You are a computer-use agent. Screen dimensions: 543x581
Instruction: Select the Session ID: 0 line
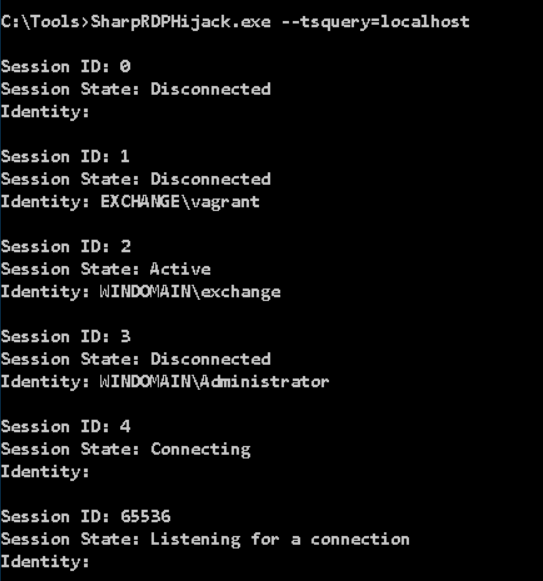pyautogui.click(x=66, y=67)
